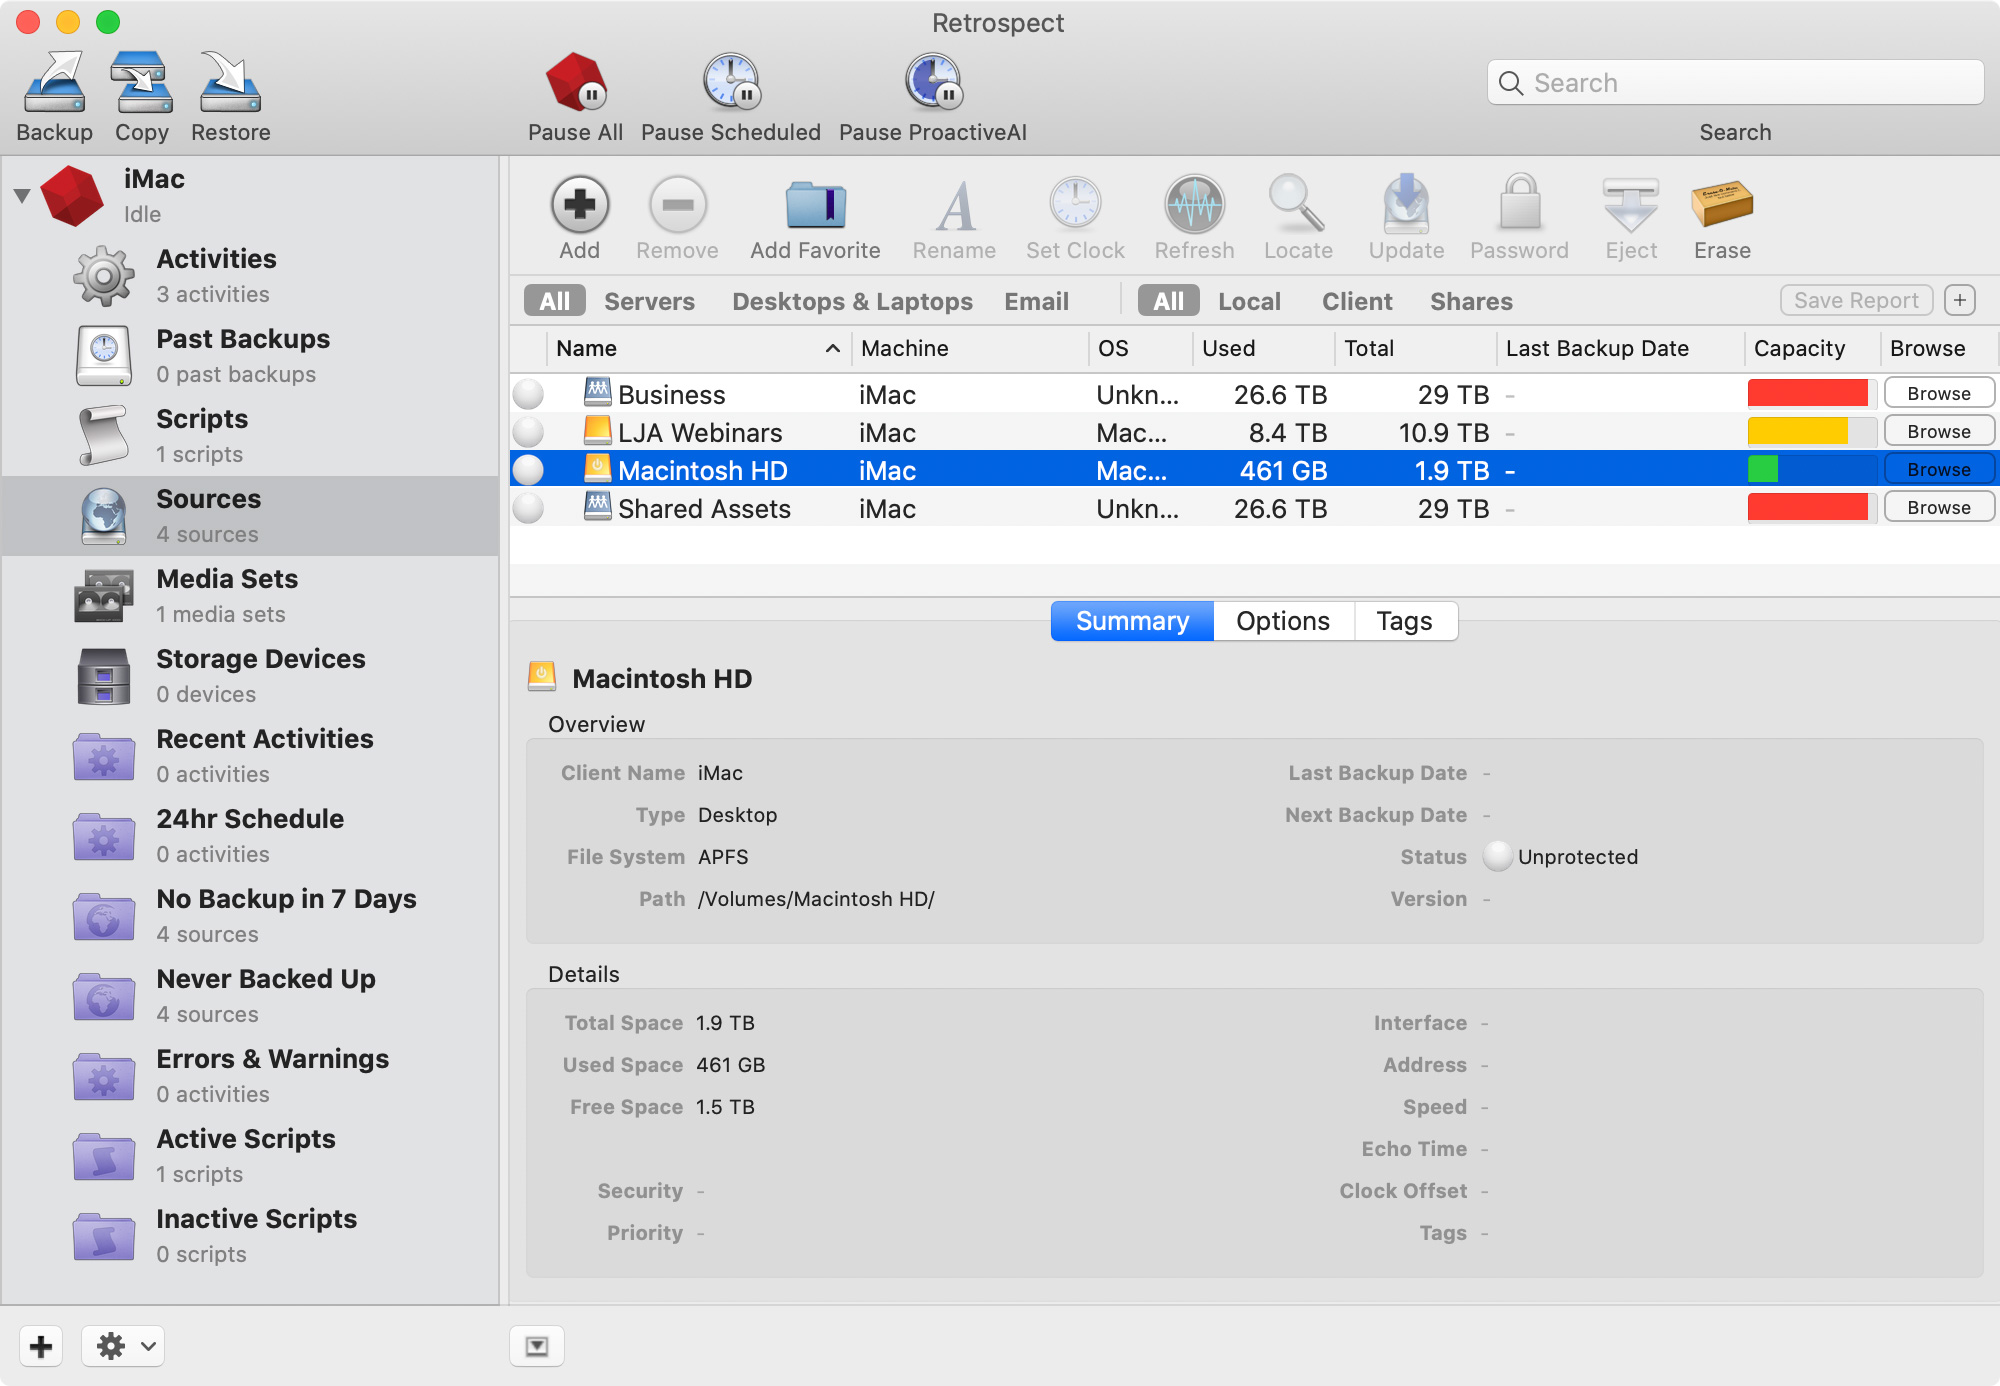Browse the Macintosh HD source
2000x1386 pixels.
tap(1939, 469)
